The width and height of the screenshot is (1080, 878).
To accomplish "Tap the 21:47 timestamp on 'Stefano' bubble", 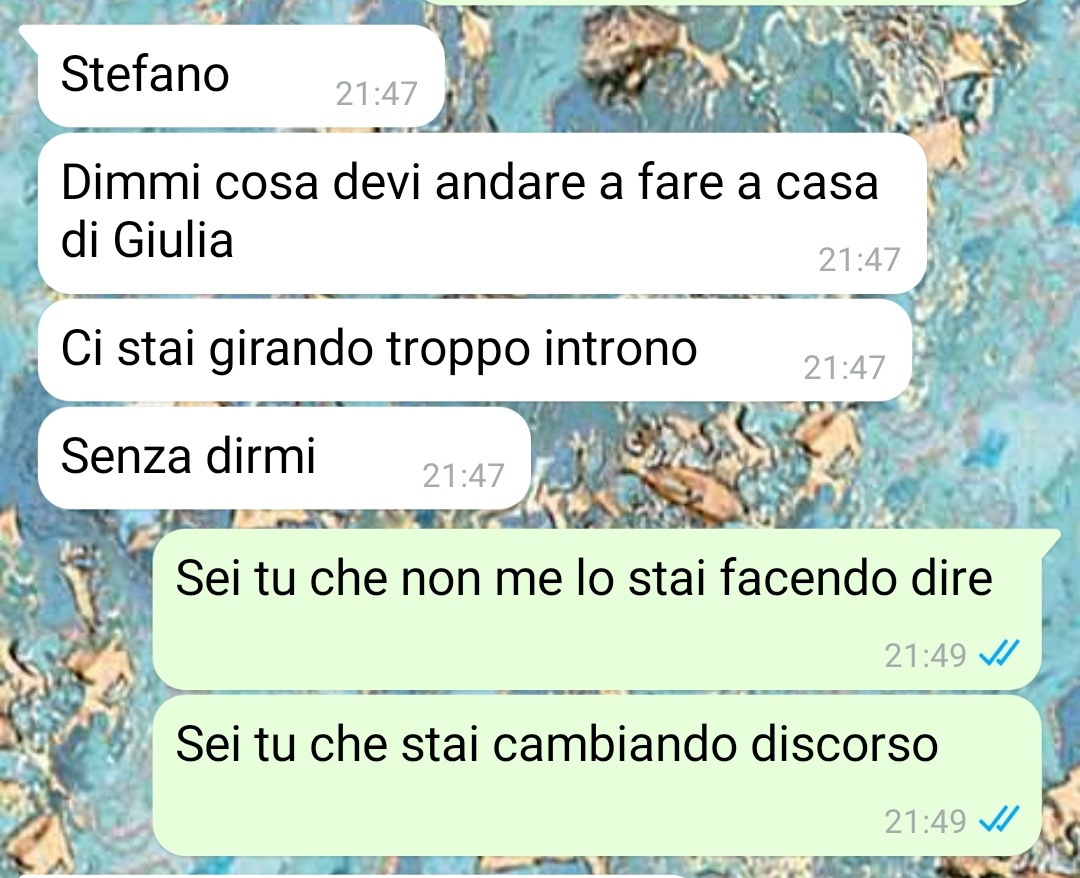I will (377, 94).
